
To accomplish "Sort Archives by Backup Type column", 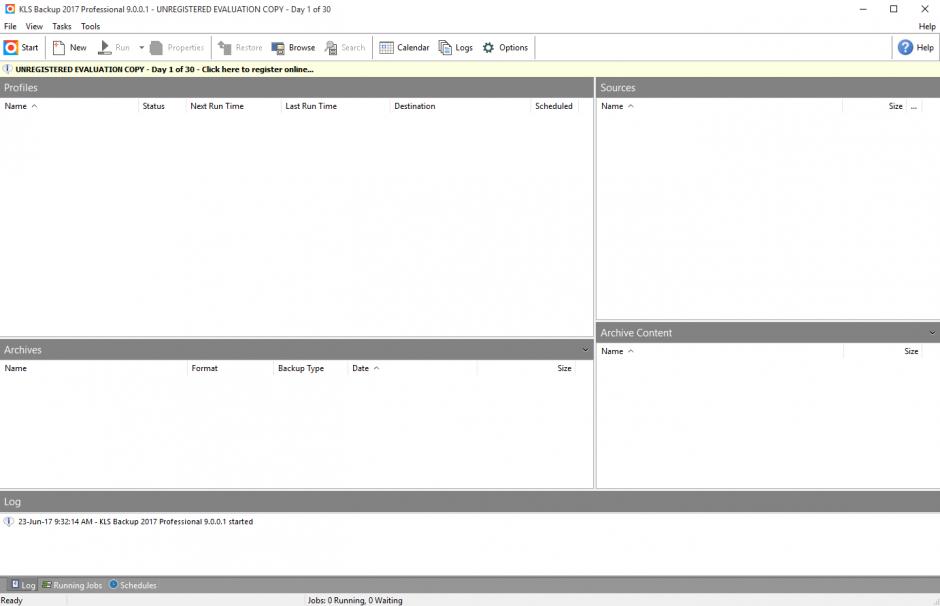I will tap(311, 368).
